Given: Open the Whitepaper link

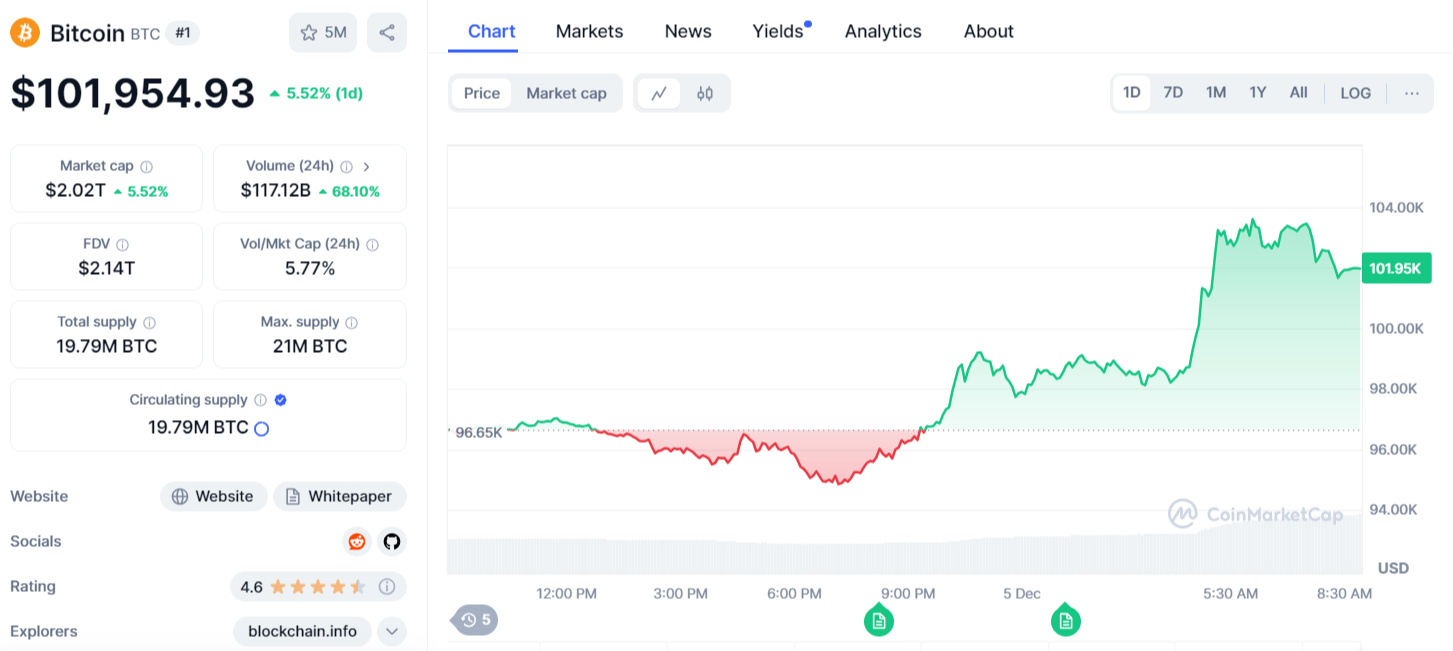Looking at the screenshot, I should coord(339,496).
